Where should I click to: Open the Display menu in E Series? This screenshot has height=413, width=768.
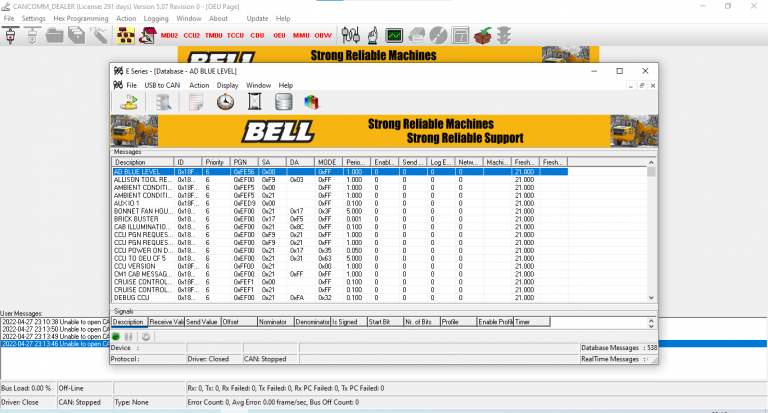pyautogui.click(x=227, y=86)
